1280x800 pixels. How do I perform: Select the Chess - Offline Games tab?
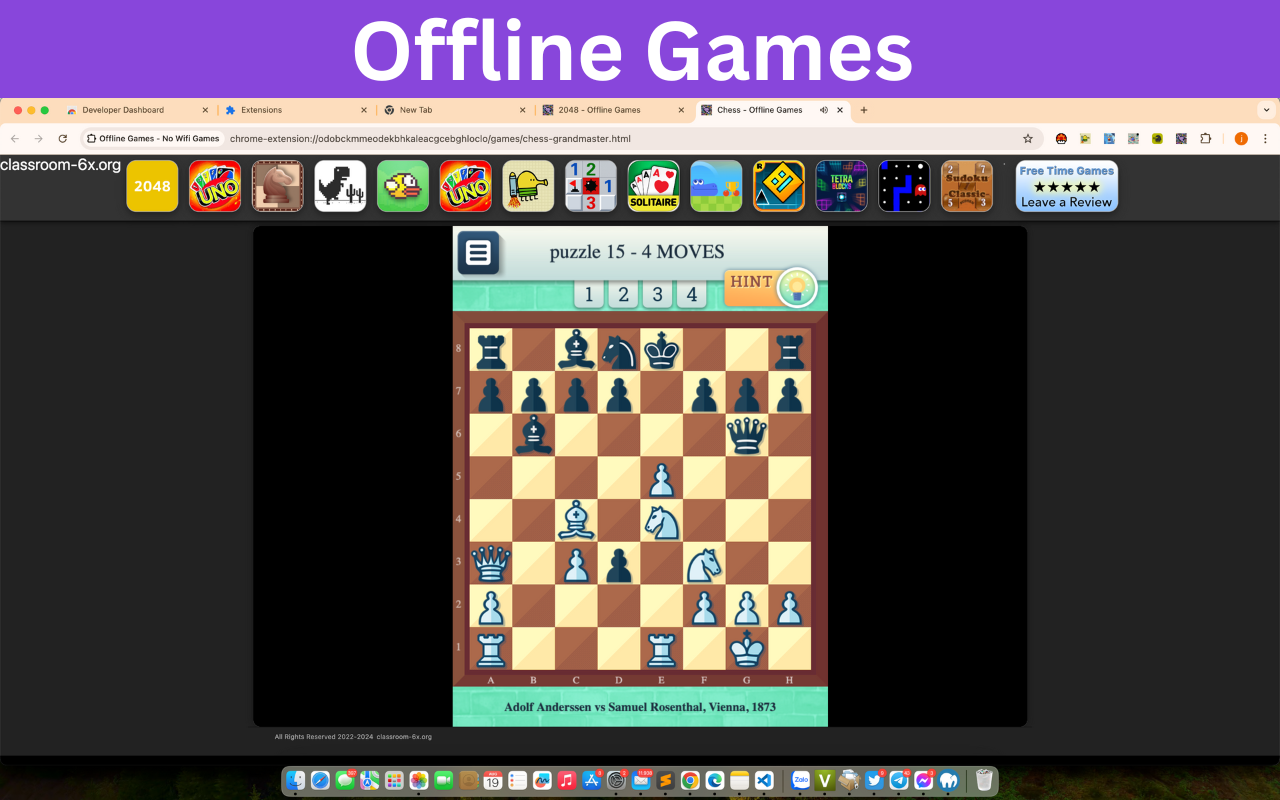[760, 110]
